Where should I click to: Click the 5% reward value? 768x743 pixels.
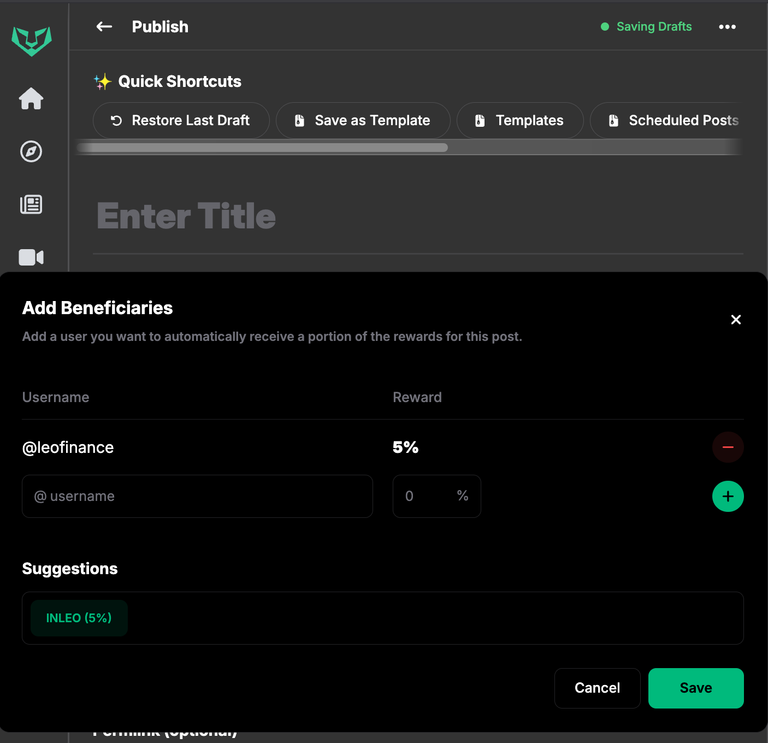coord(406,447)
